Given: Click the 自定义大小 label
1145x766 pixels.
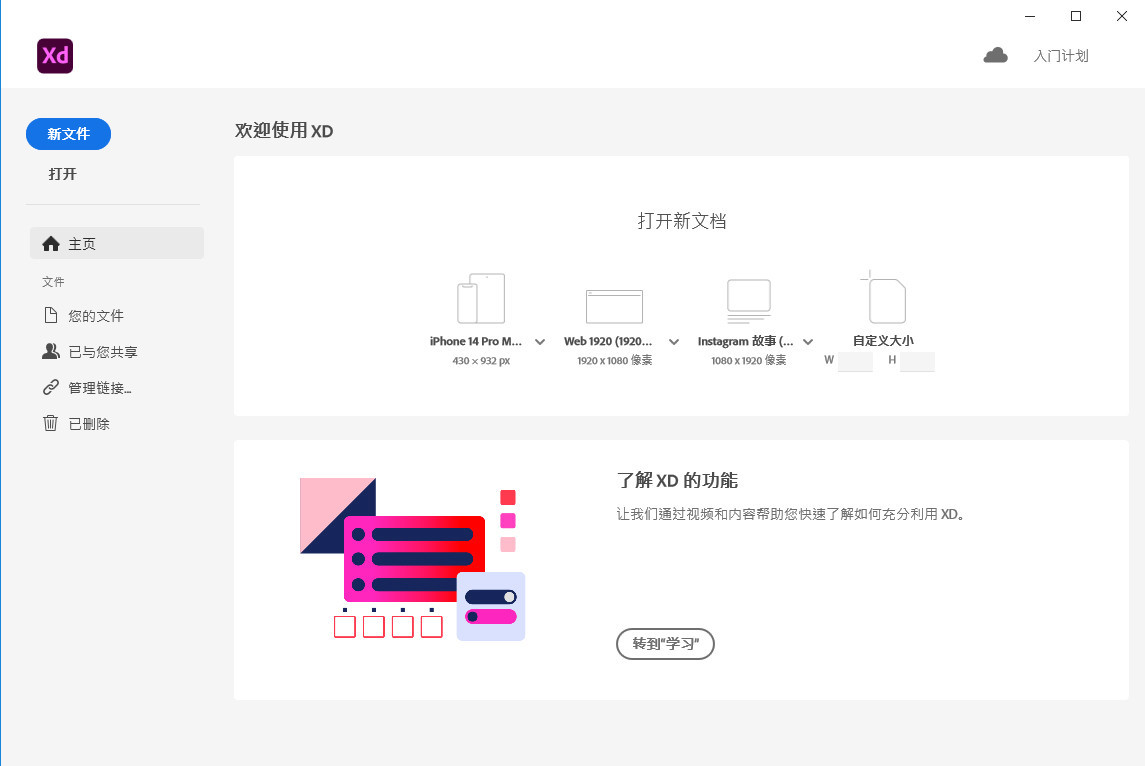Looking at the screenshot, I should tap(883, 340).
